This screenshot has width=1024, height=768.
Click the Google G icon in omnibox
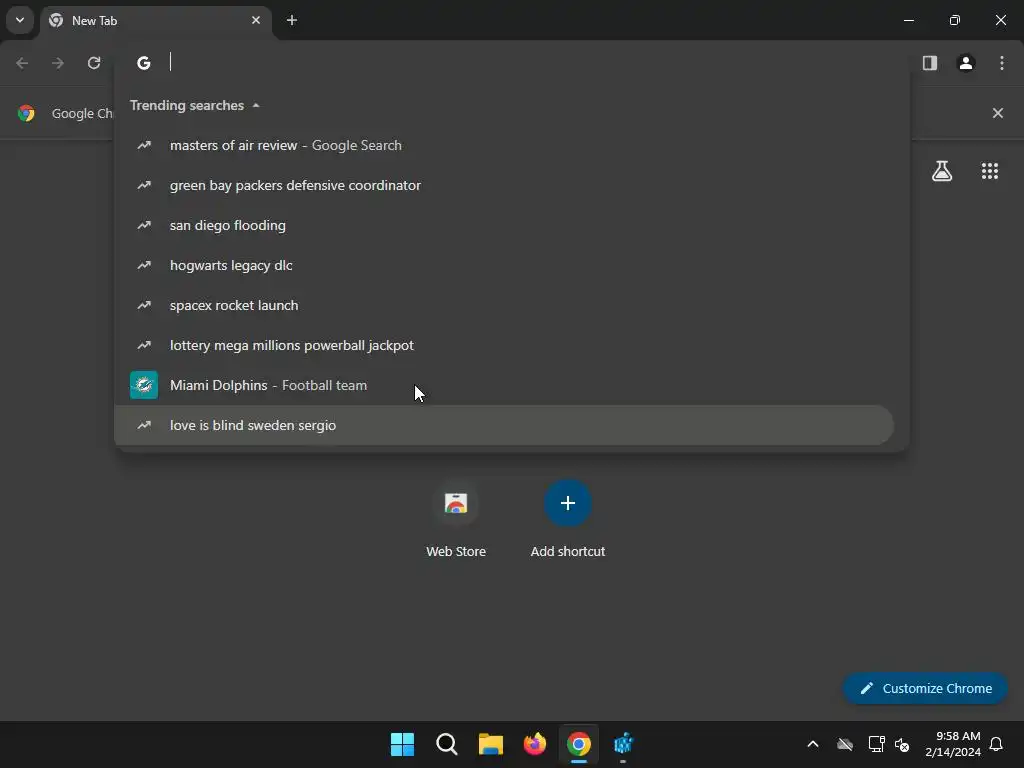(144, 63)
